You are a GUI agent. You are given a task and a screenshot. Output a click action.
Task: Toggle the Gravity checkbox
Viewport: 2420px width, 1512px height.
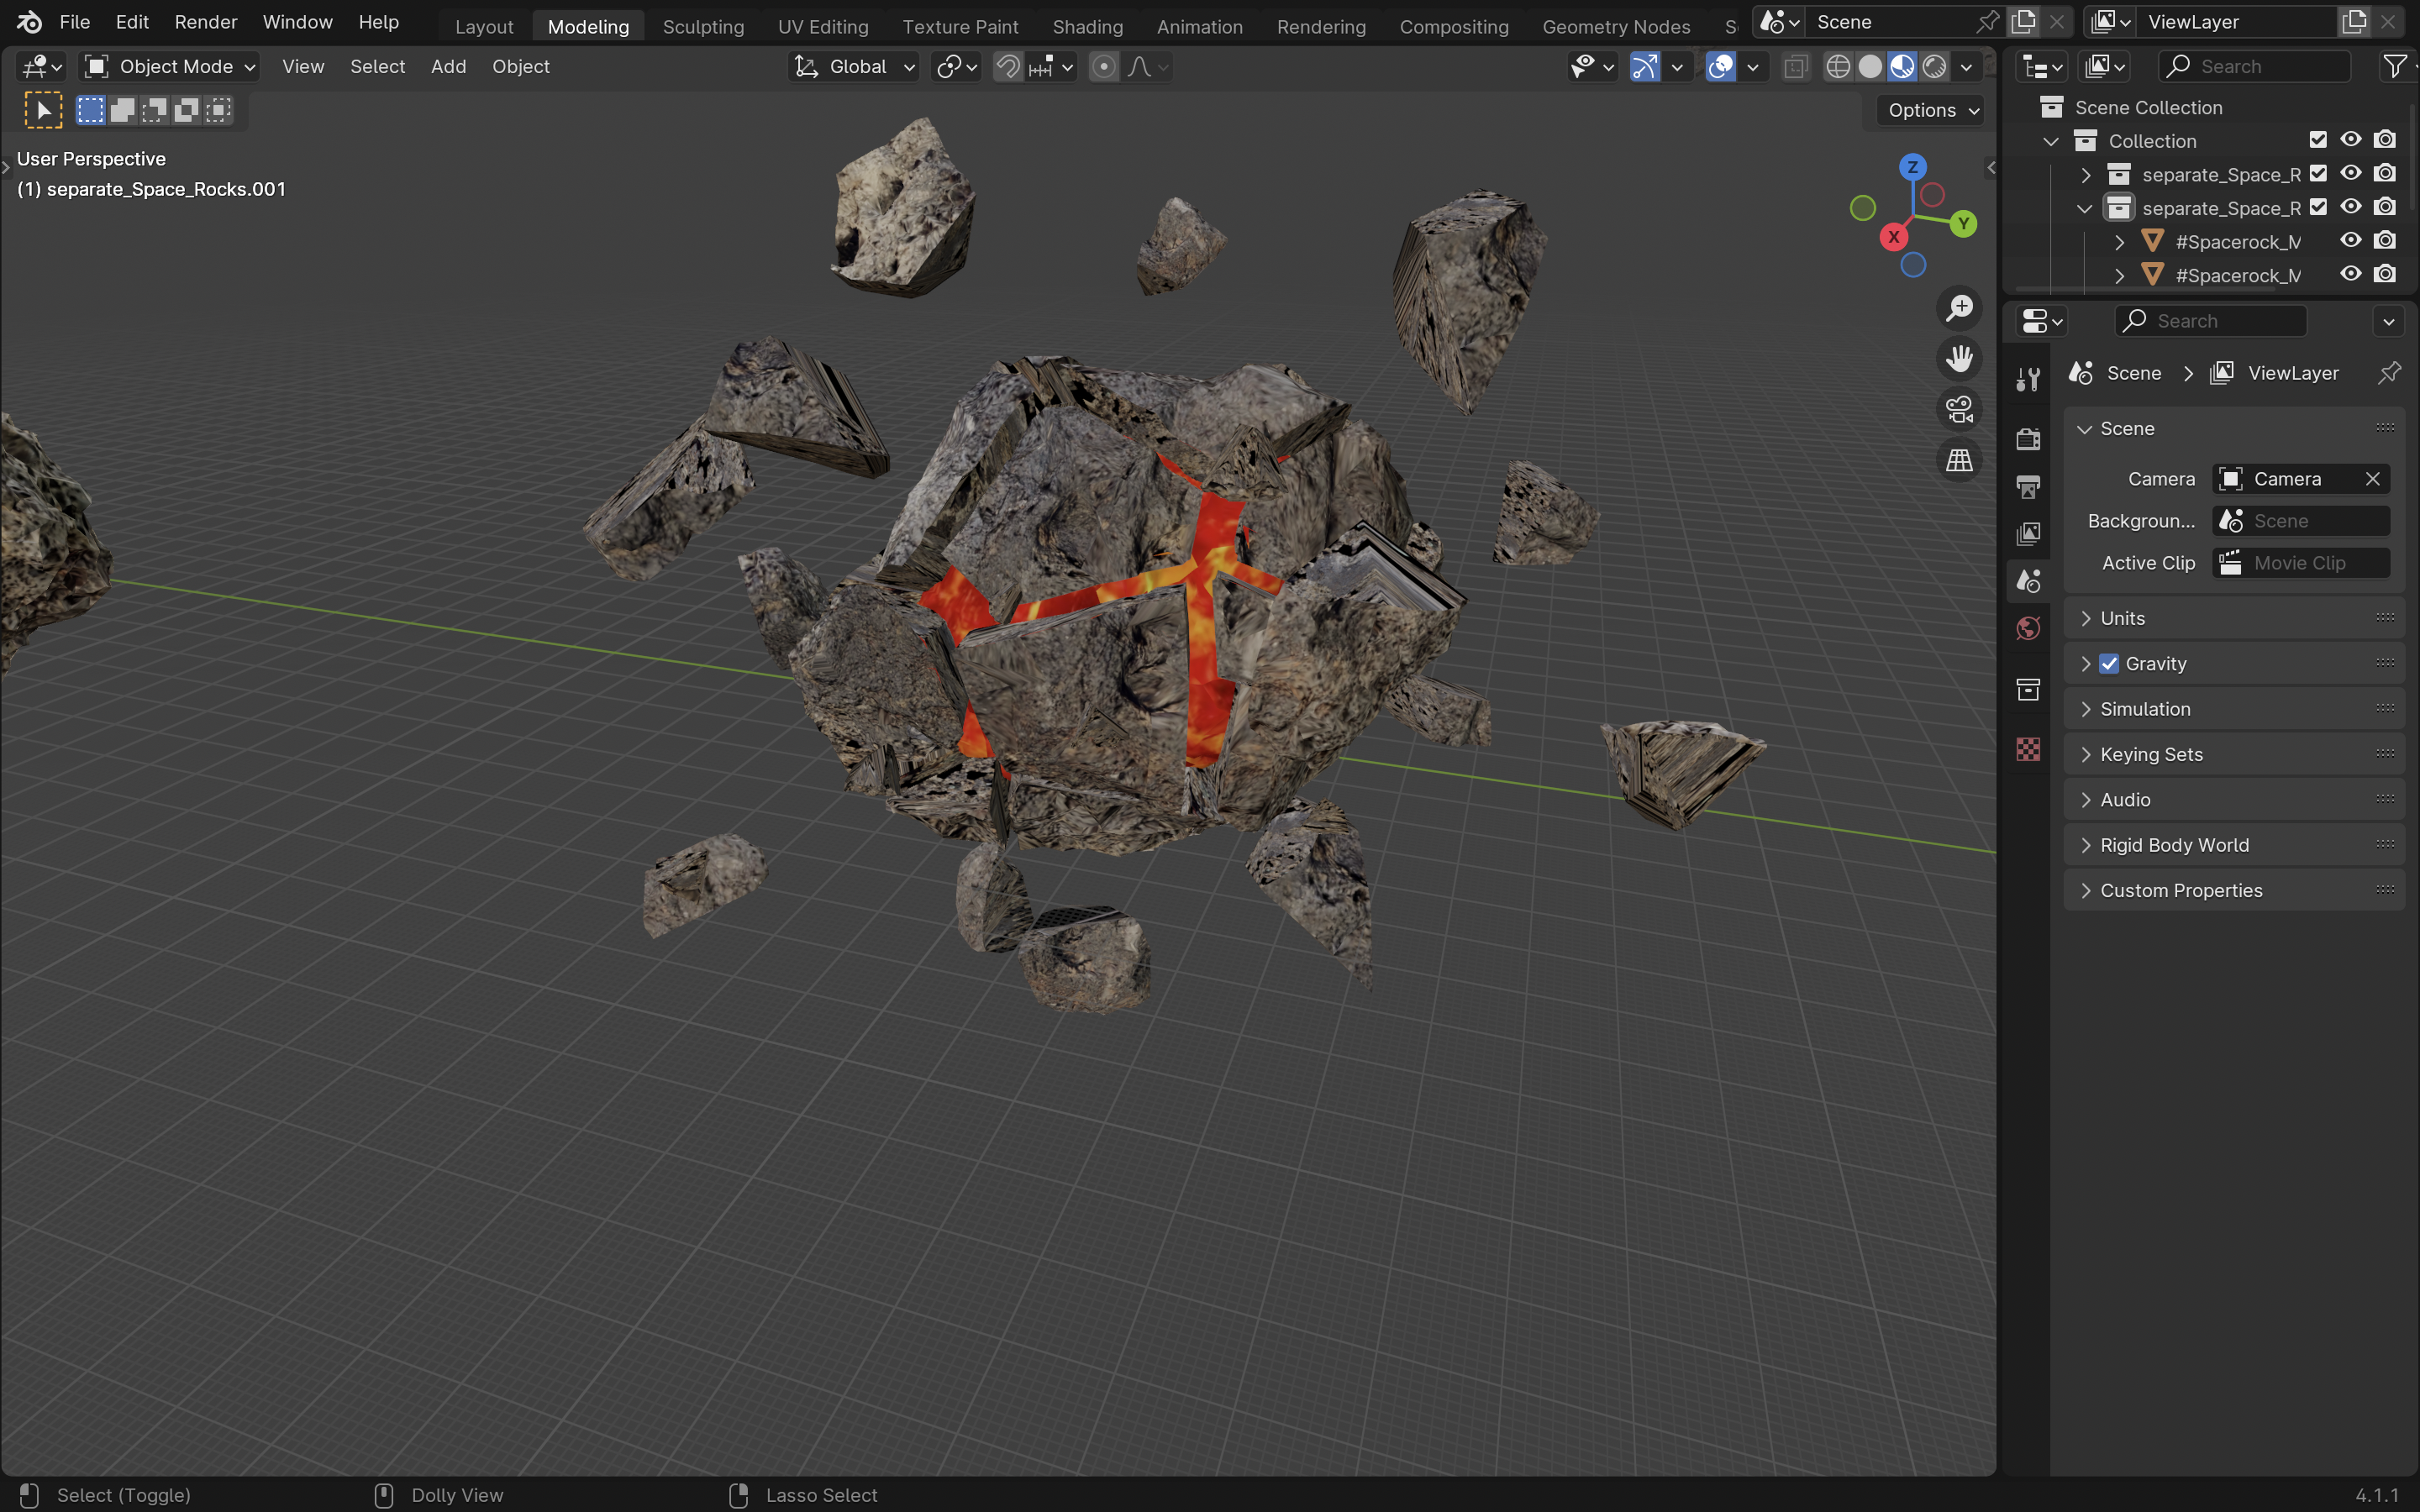pos(2109,664)
